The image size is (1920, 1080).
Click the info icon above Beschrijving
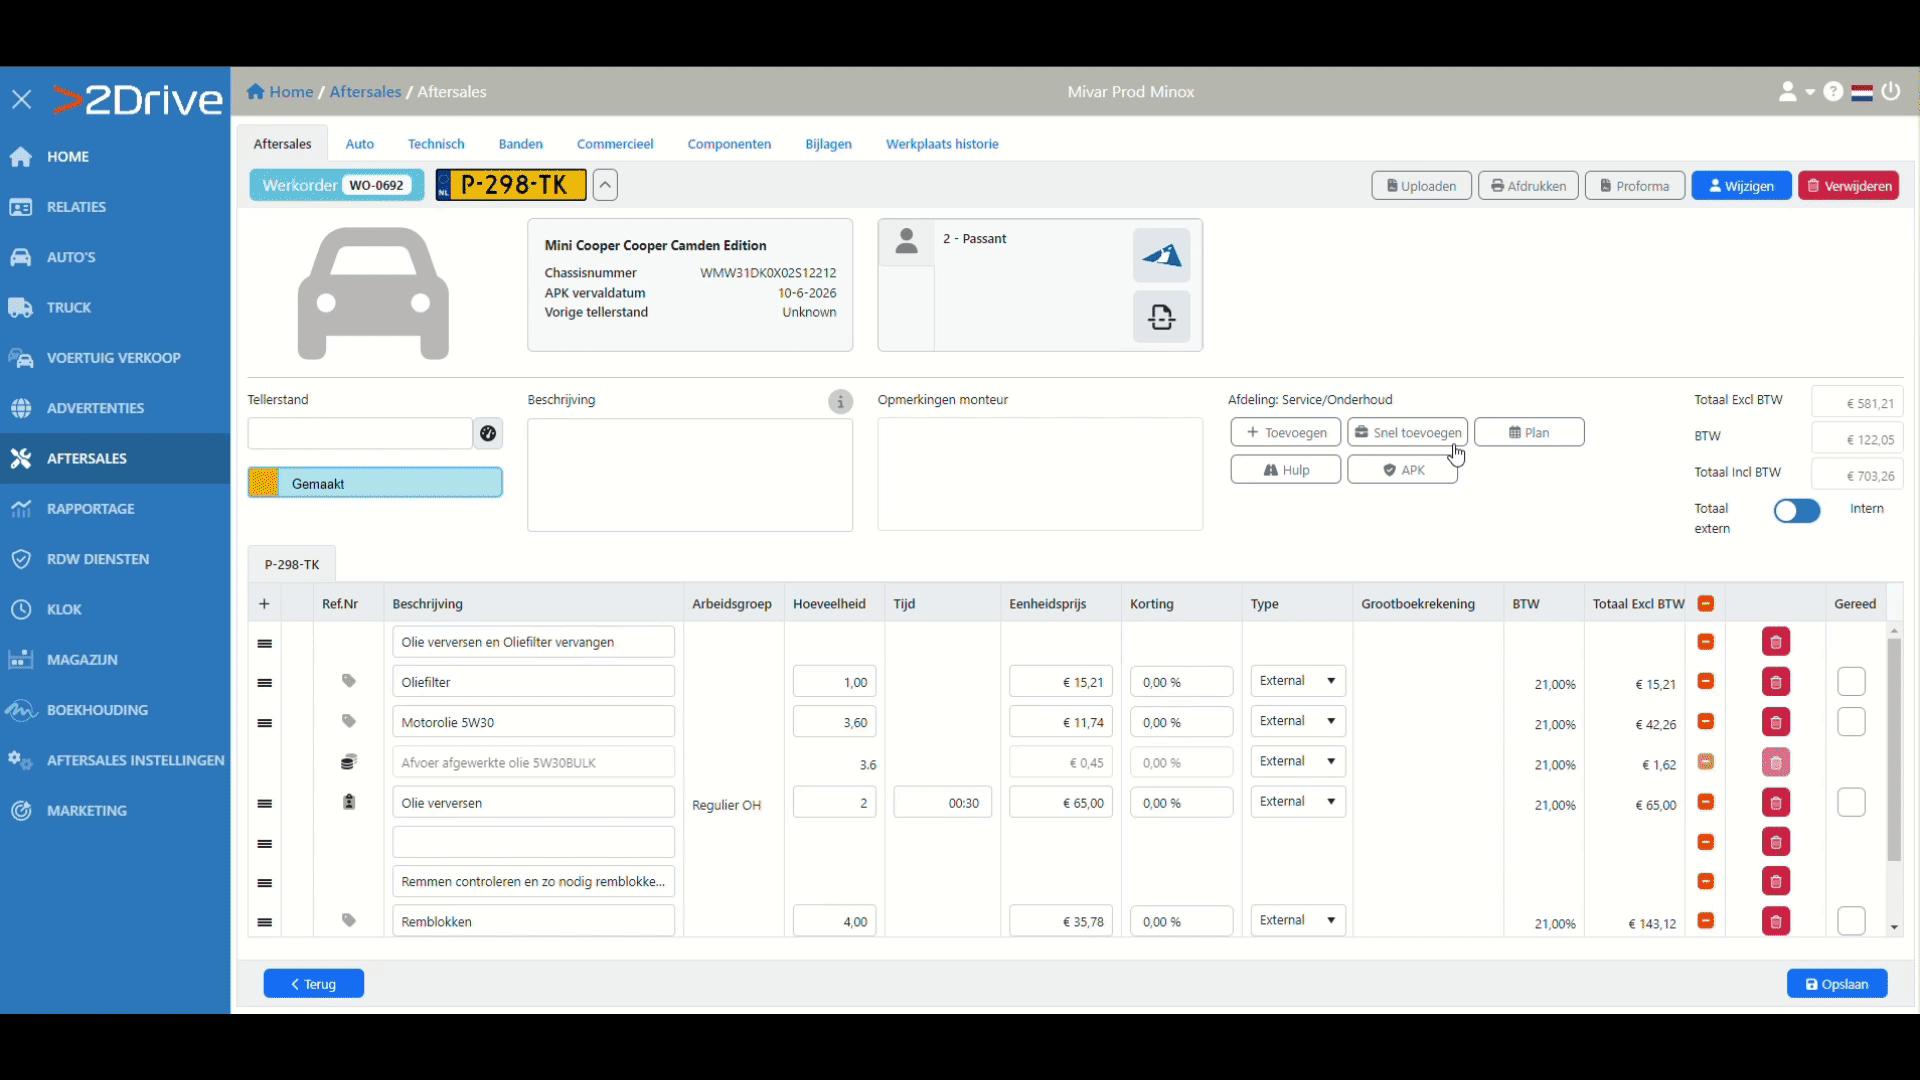point(840,402)
